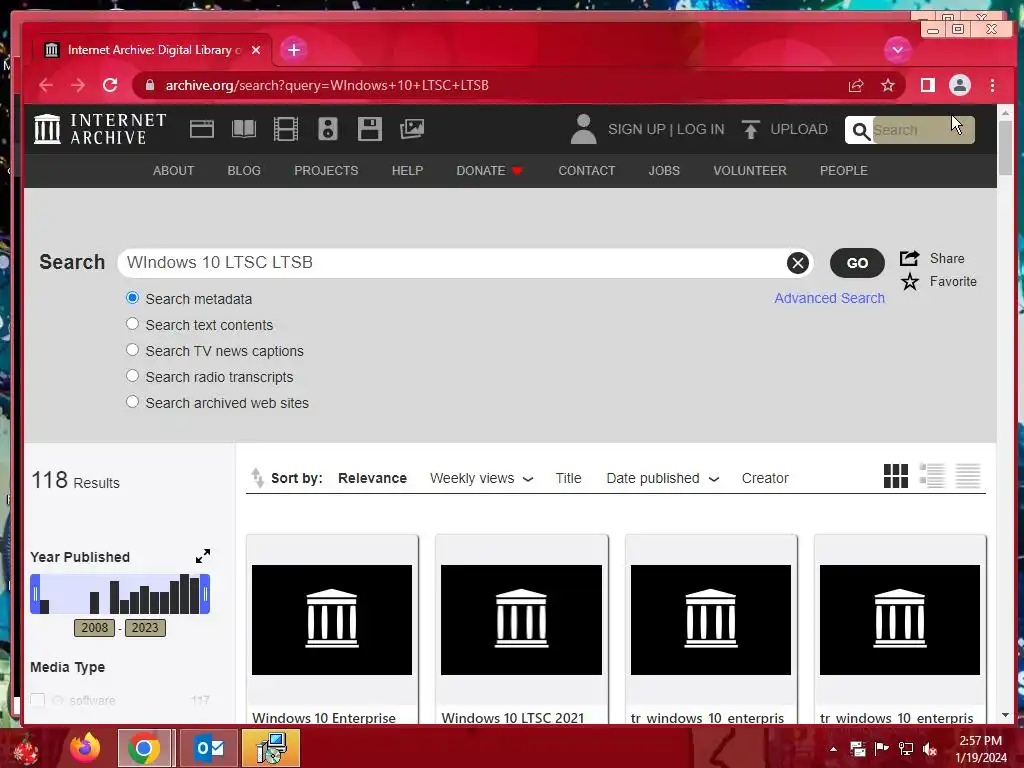The image size is (1024, 768).
Task: Open the Texts book icon
Action: 244,129
